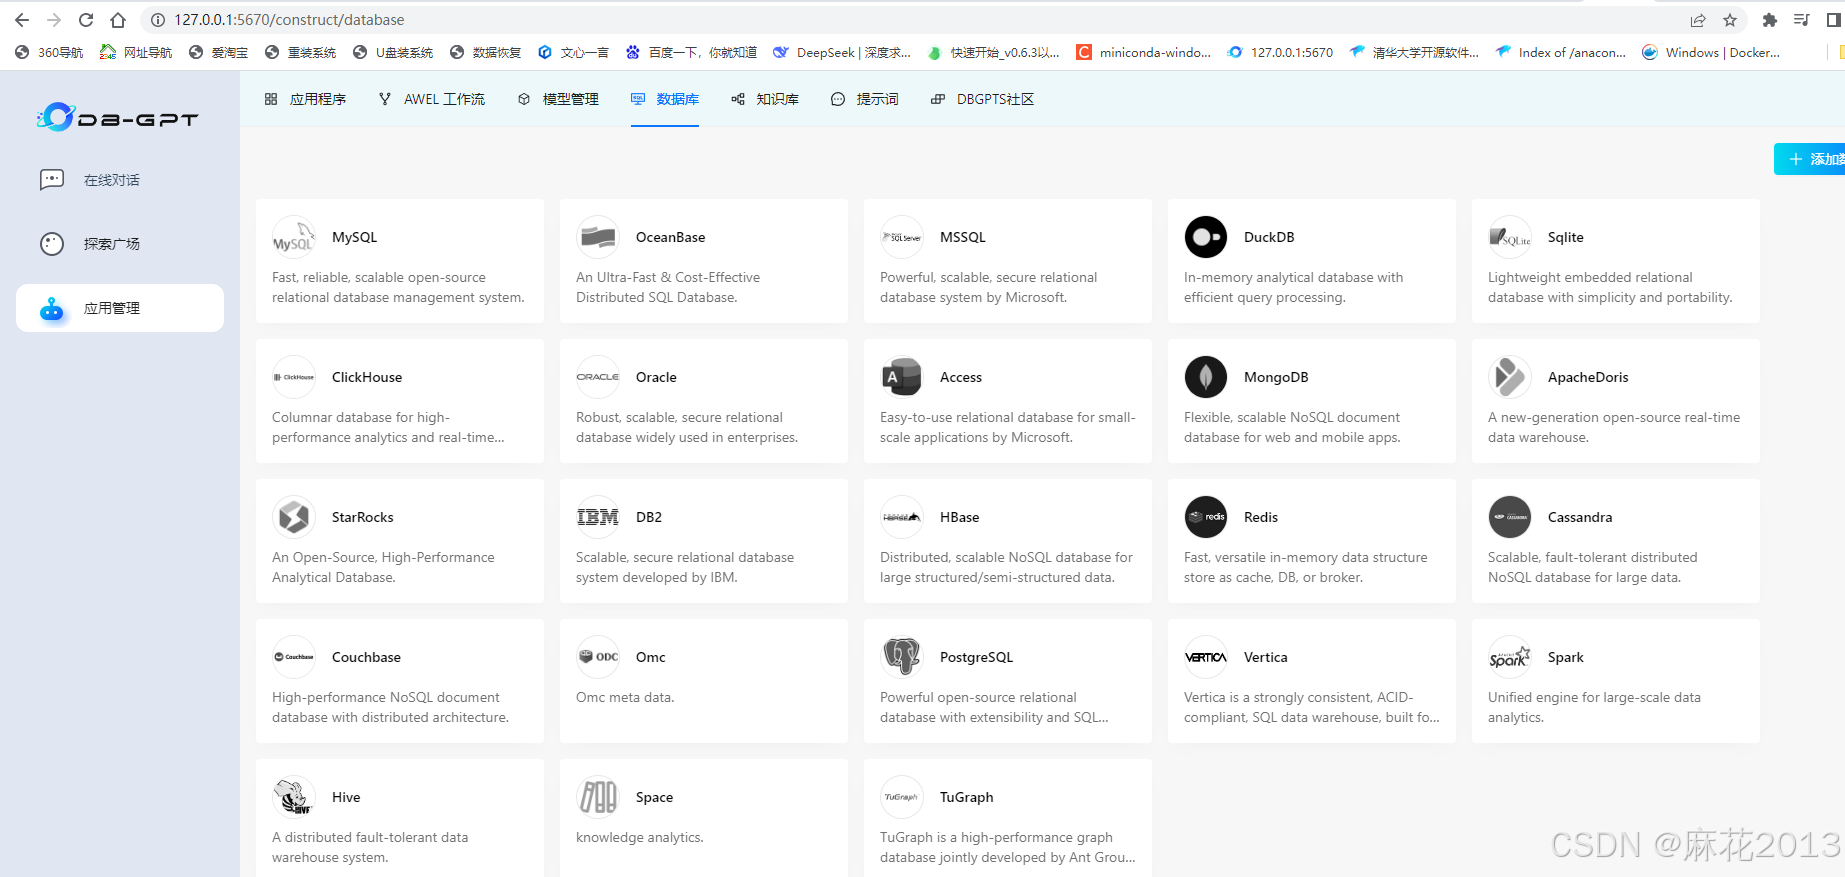Viewport: 1845px width, 877px height.
Task: Open the 应用程序 tab
Action: pyautogui.click(x=305, y=99)
